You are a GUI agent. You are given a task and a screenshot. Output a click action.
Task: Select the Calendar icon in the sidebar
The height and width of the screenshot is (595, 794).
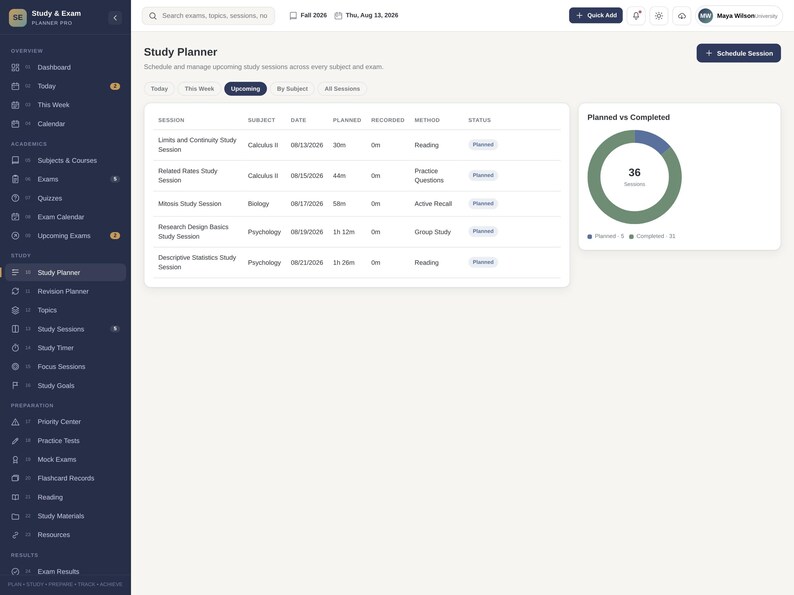coord(15,124)
